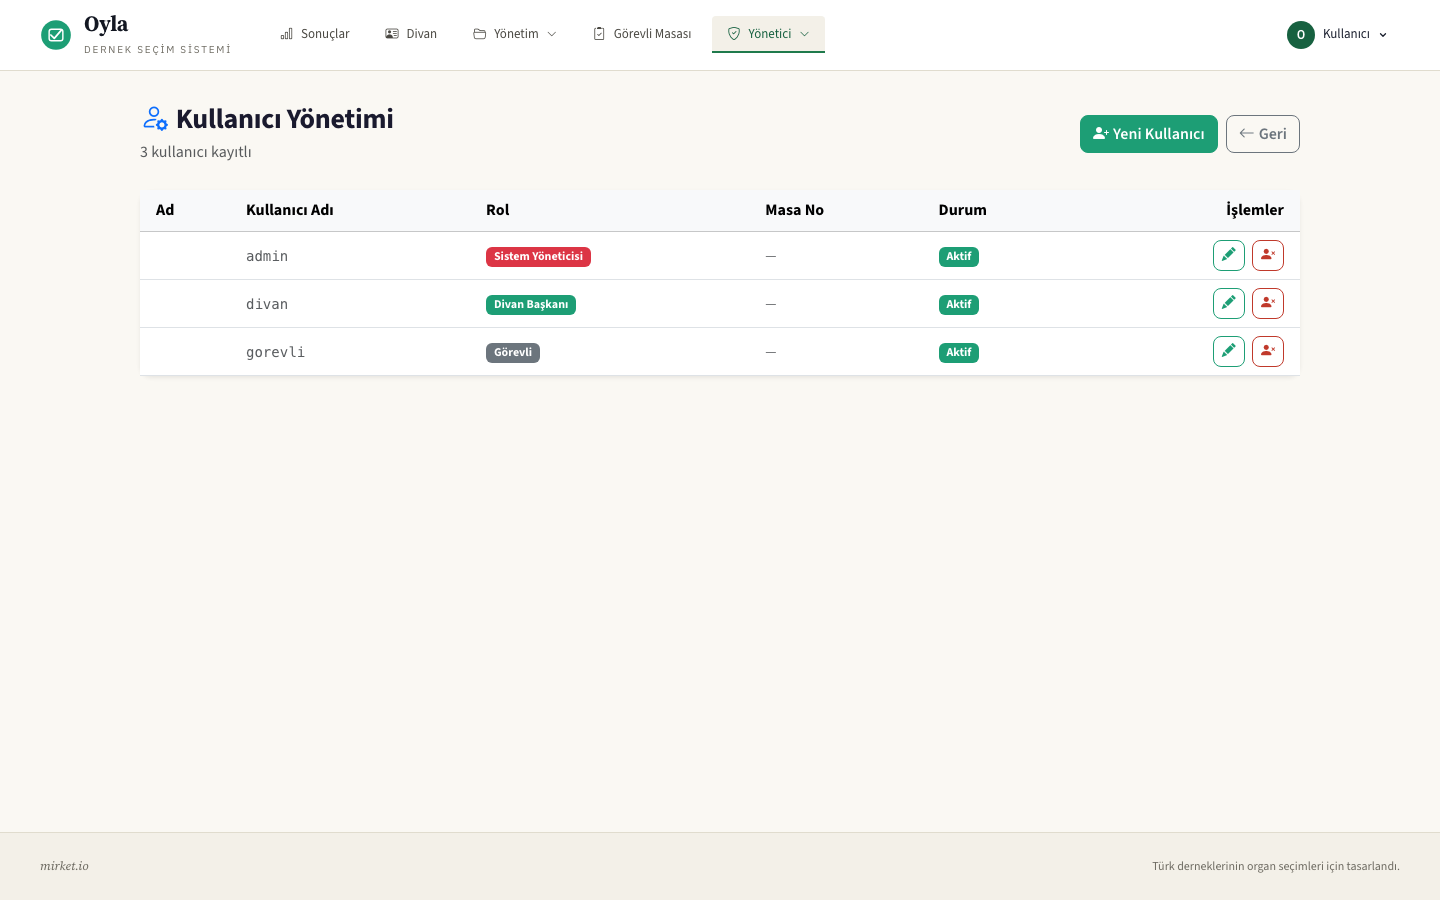The height and width of the screenshot is (900, 1440).
Task: Click the Oyla brand title
Action: click(x=106, y=24)
